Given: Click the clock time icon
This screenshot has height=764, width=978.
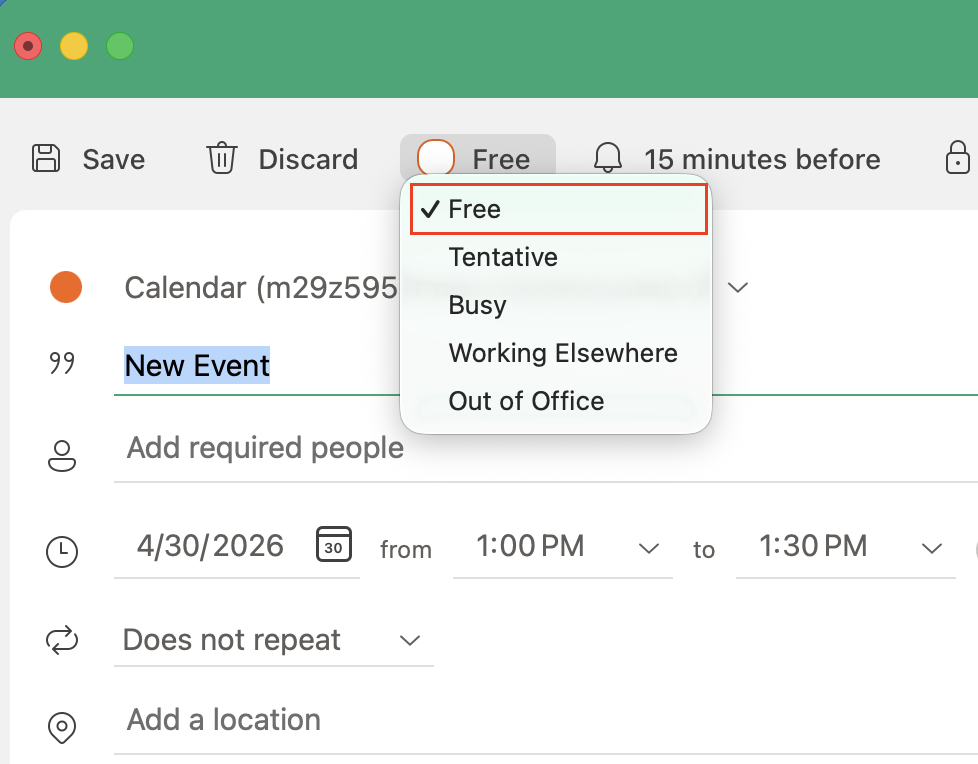Looking at the screenshot, I should (x=62, y=551).
